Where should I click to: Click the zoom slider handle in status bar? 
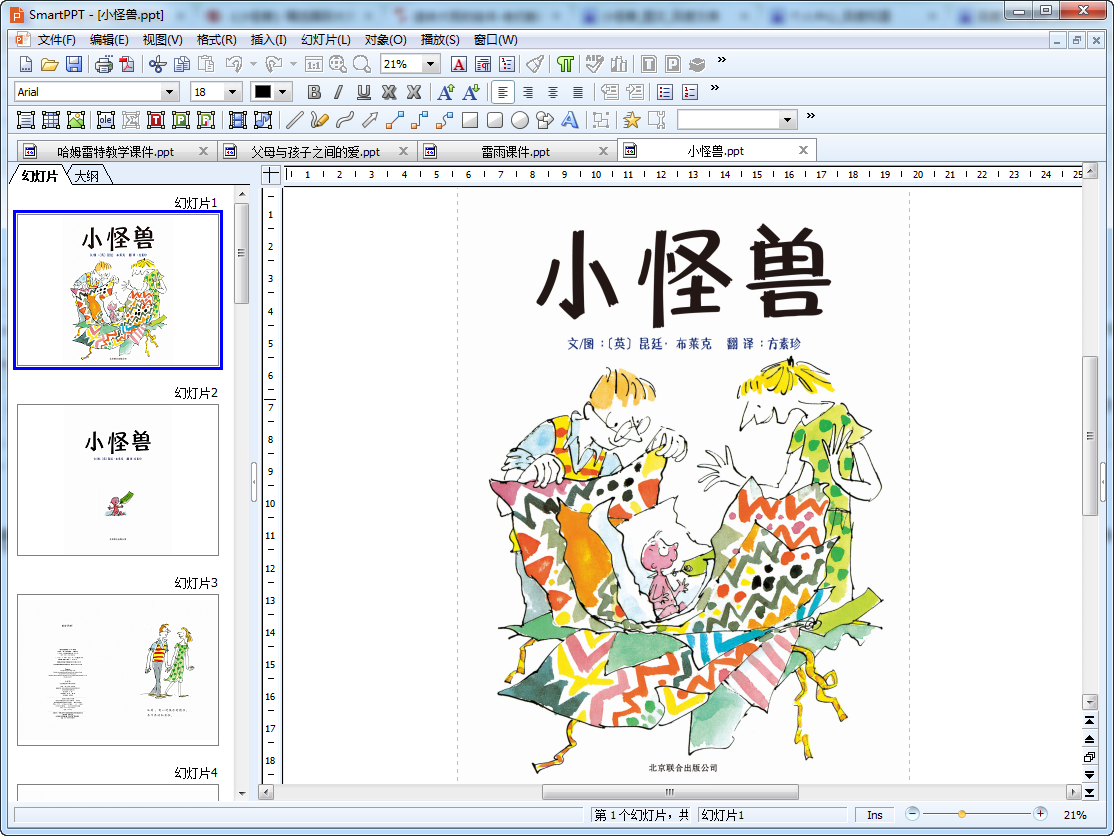961,815
